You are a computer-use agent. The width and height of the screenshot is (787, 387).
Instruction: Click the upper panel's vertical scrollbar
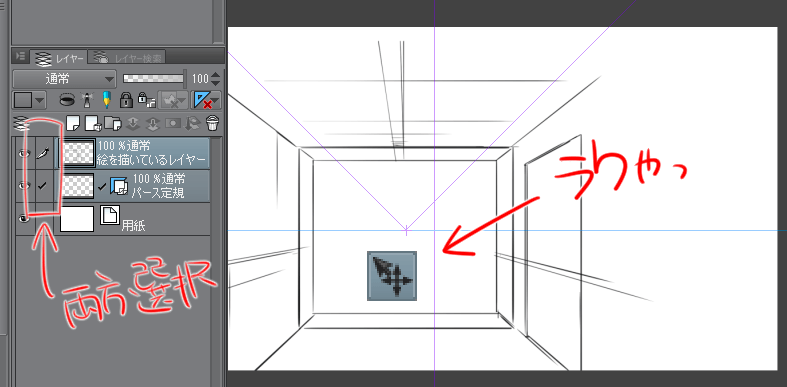[x=217, y=22]
